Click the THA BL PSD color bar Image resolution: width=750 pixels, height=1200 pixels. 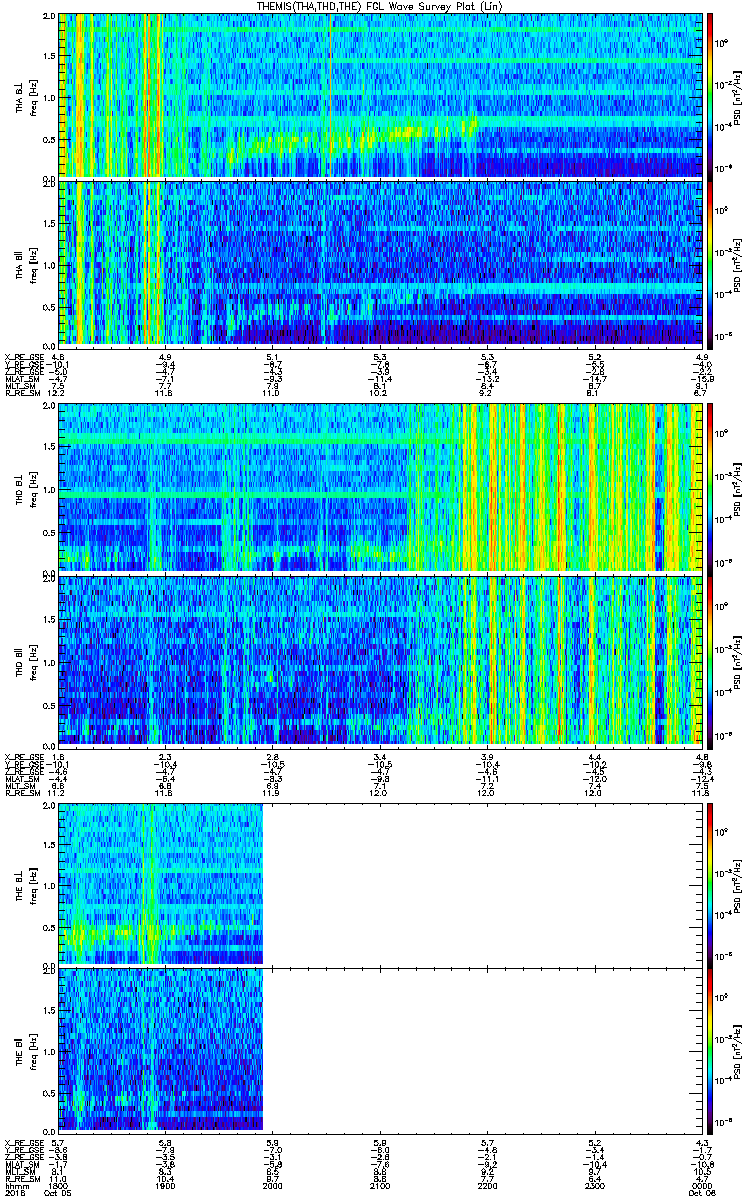(x=711, y=96)
